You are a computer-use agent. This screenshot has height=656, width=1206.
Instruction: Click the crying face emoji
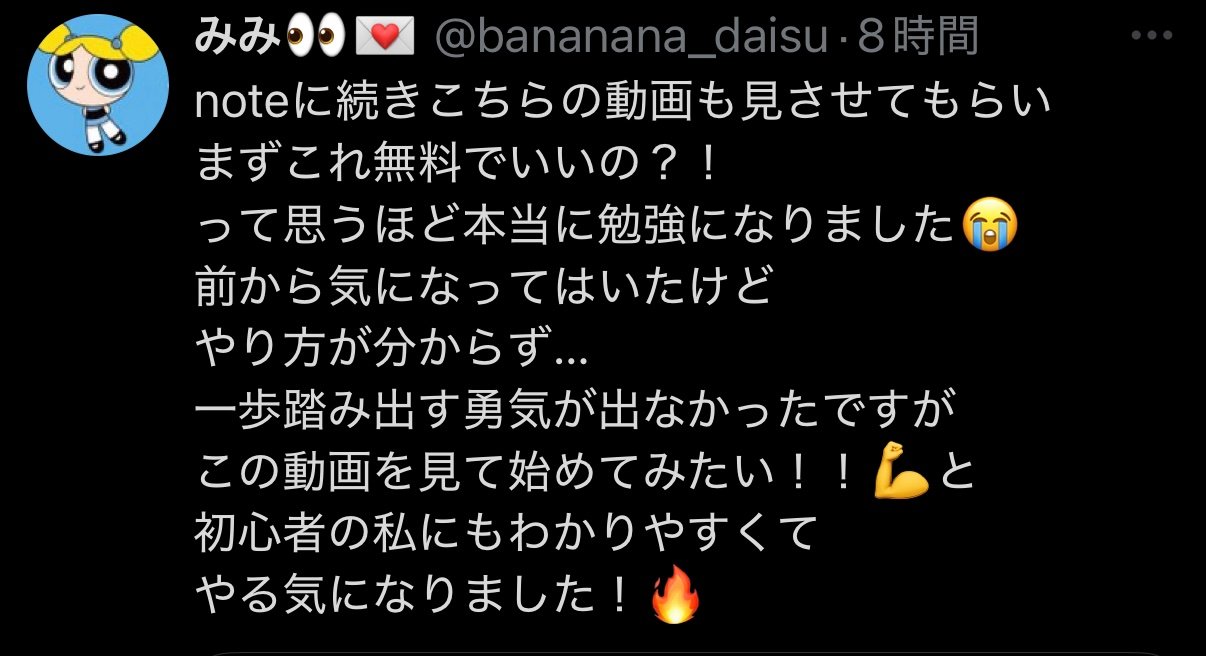pyautogui.click(x=988, y=226)
